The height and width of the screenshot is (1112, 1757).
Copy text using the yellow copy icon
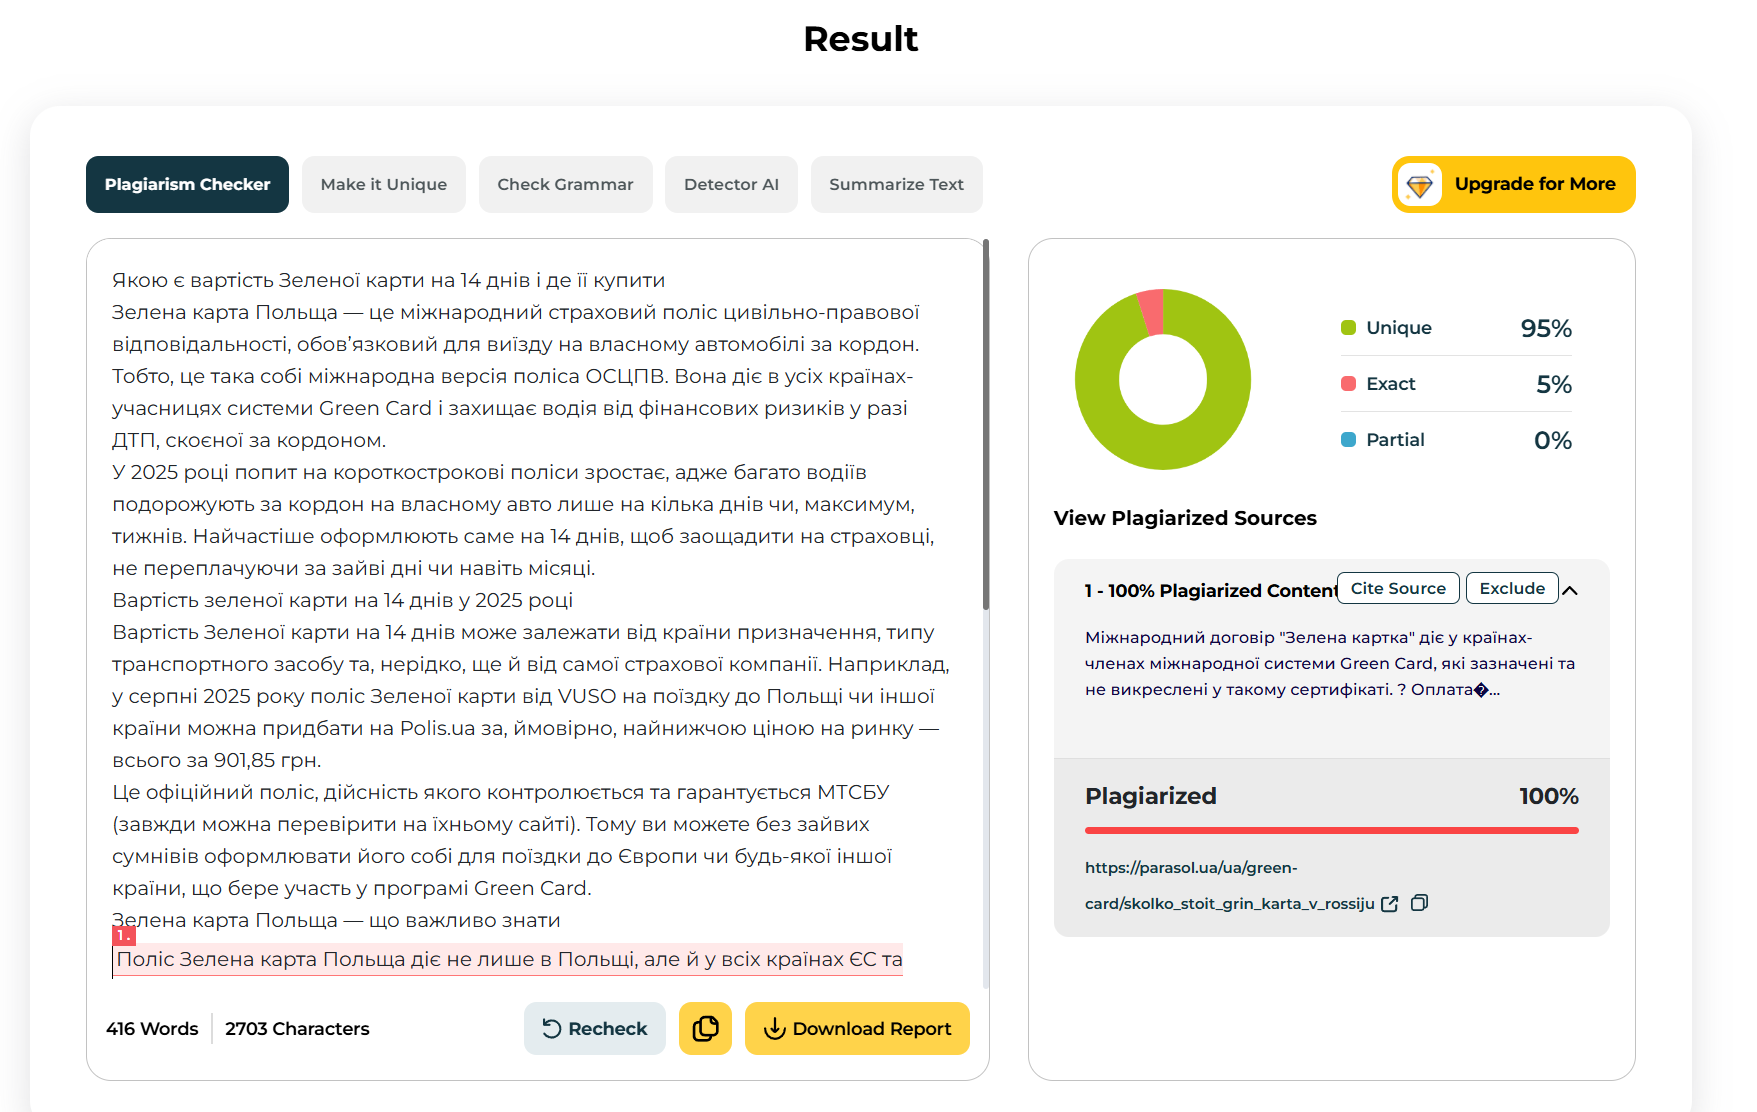point(705,1028)
